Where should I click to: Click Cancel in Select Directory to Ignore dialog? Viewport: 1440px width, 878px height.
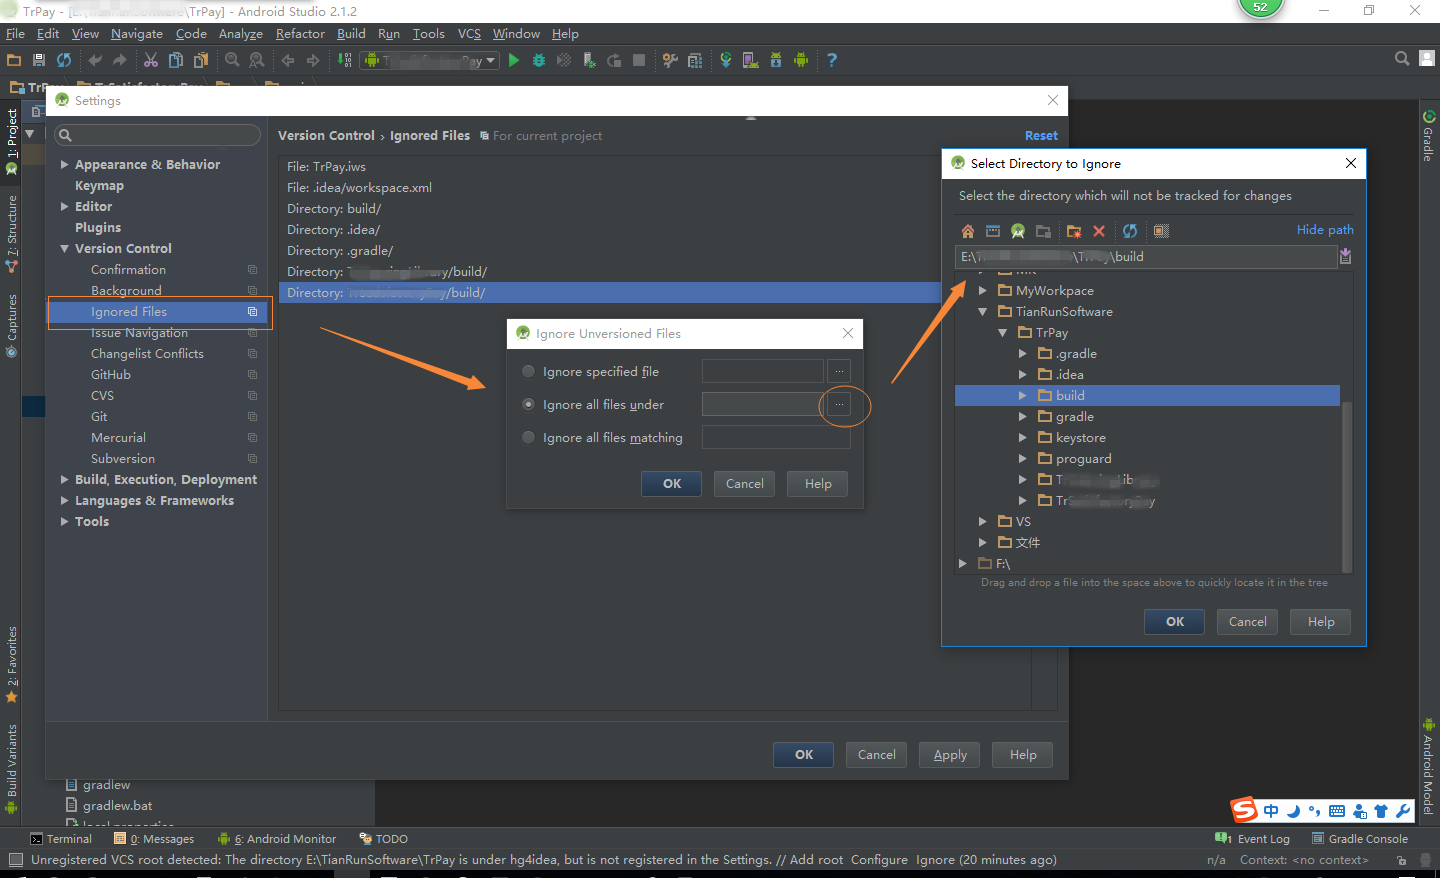tap(1247, 621)
